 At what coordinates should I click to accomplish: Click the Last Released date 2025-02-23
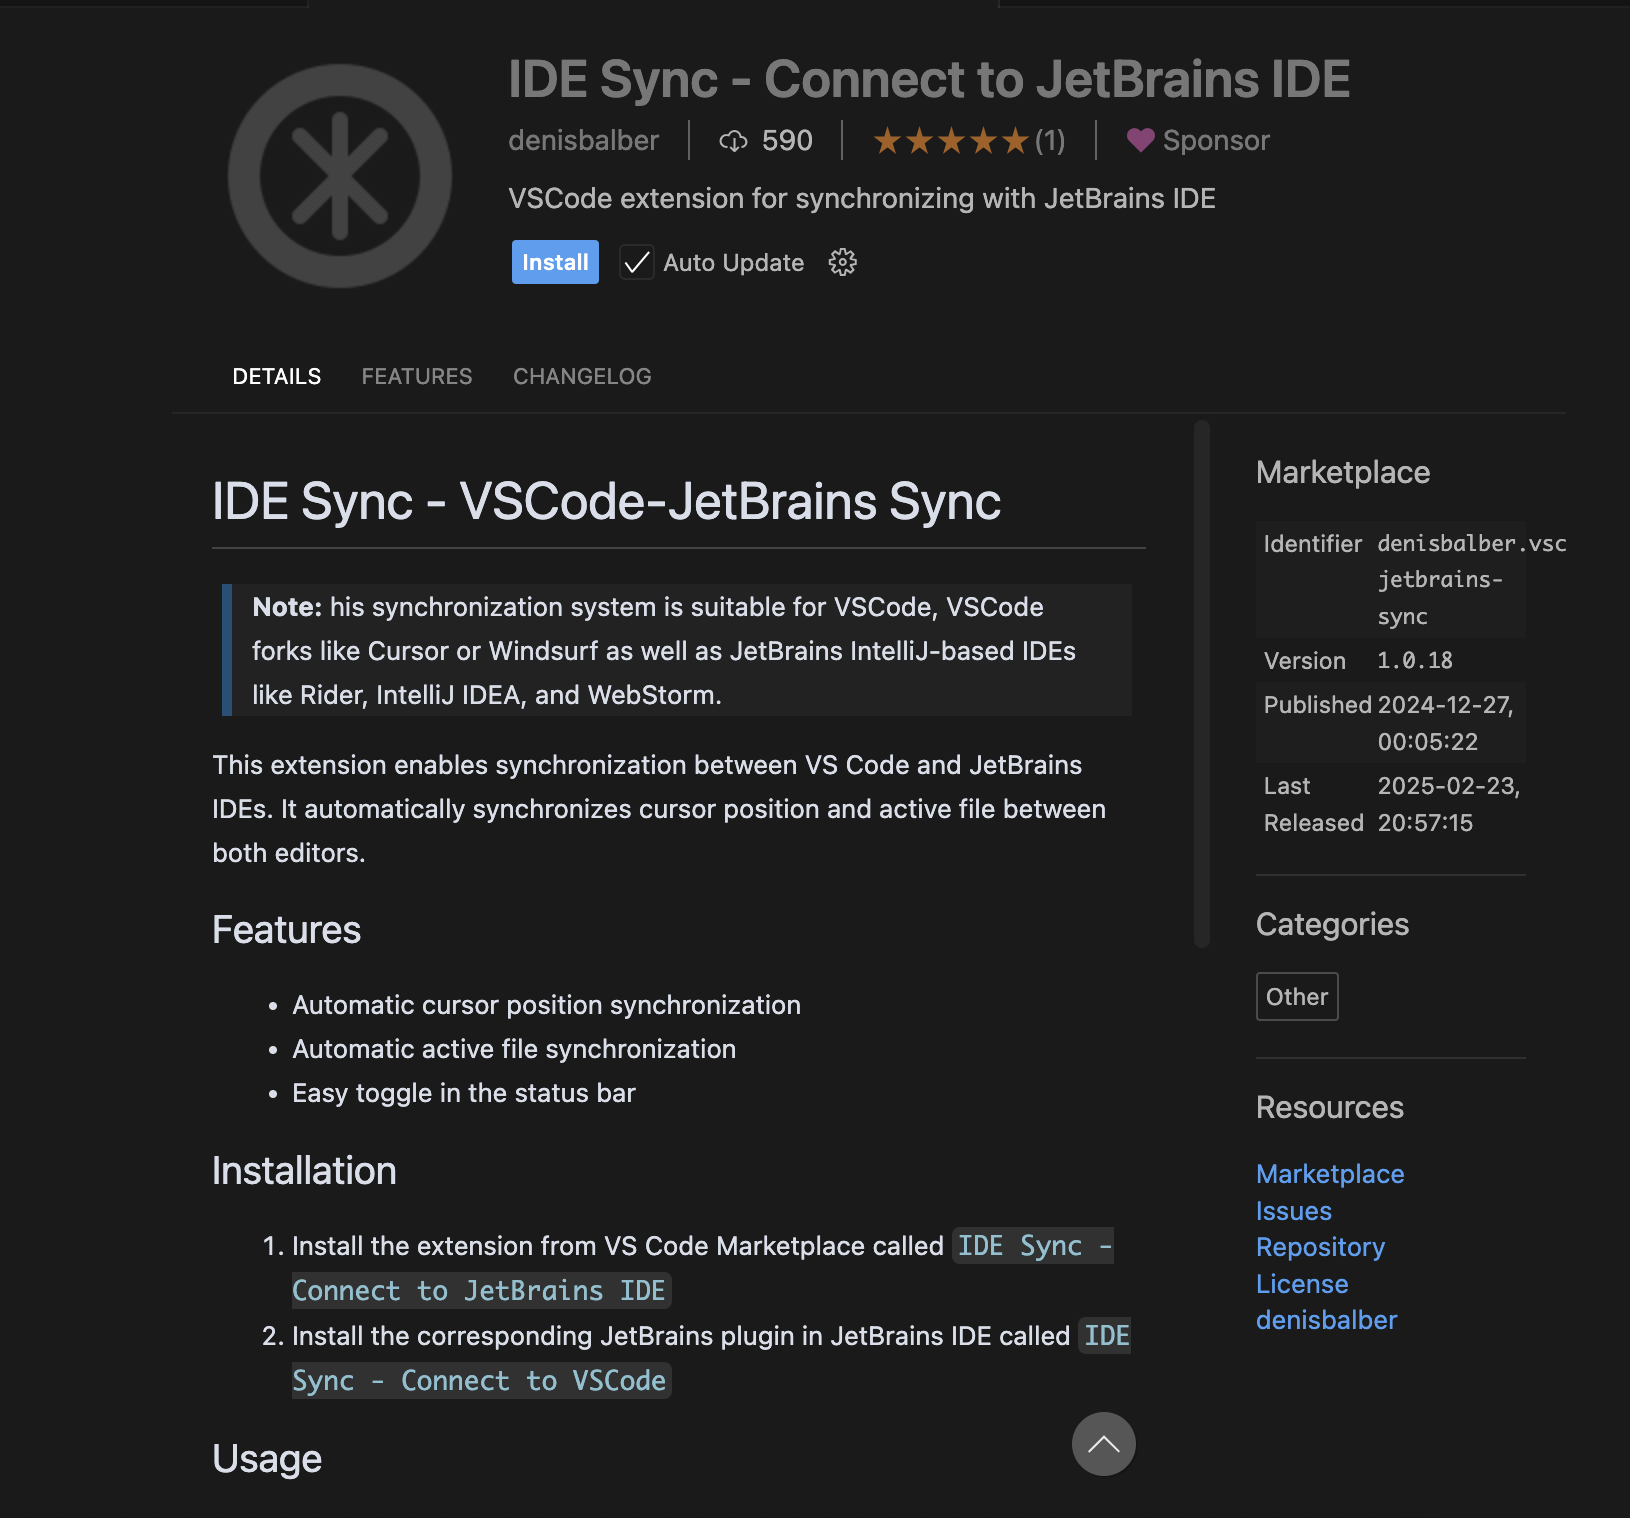click(1449, 786)
